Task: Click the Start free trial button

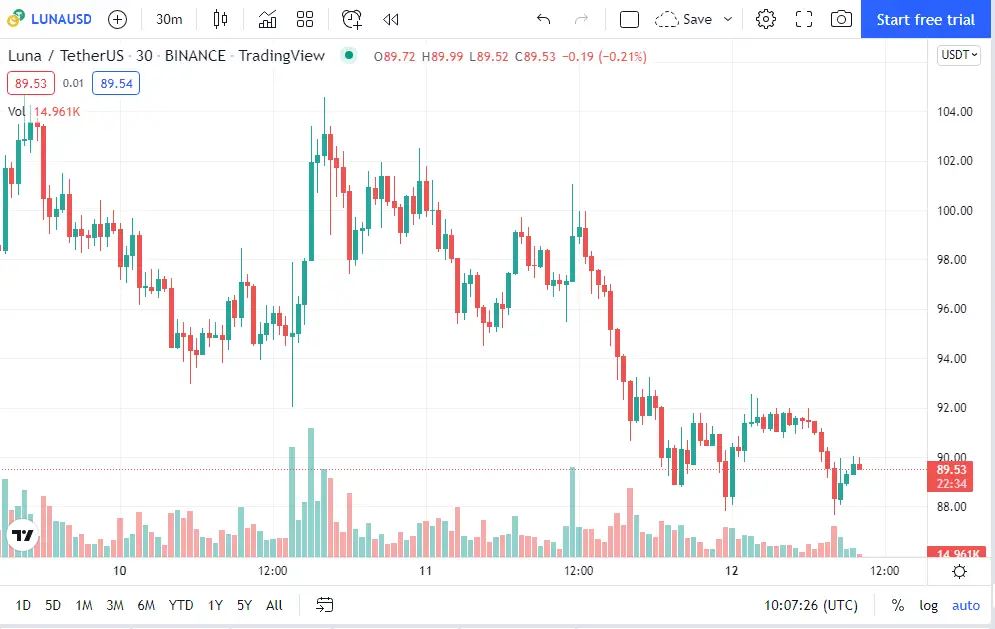Action: coord(926,20)
